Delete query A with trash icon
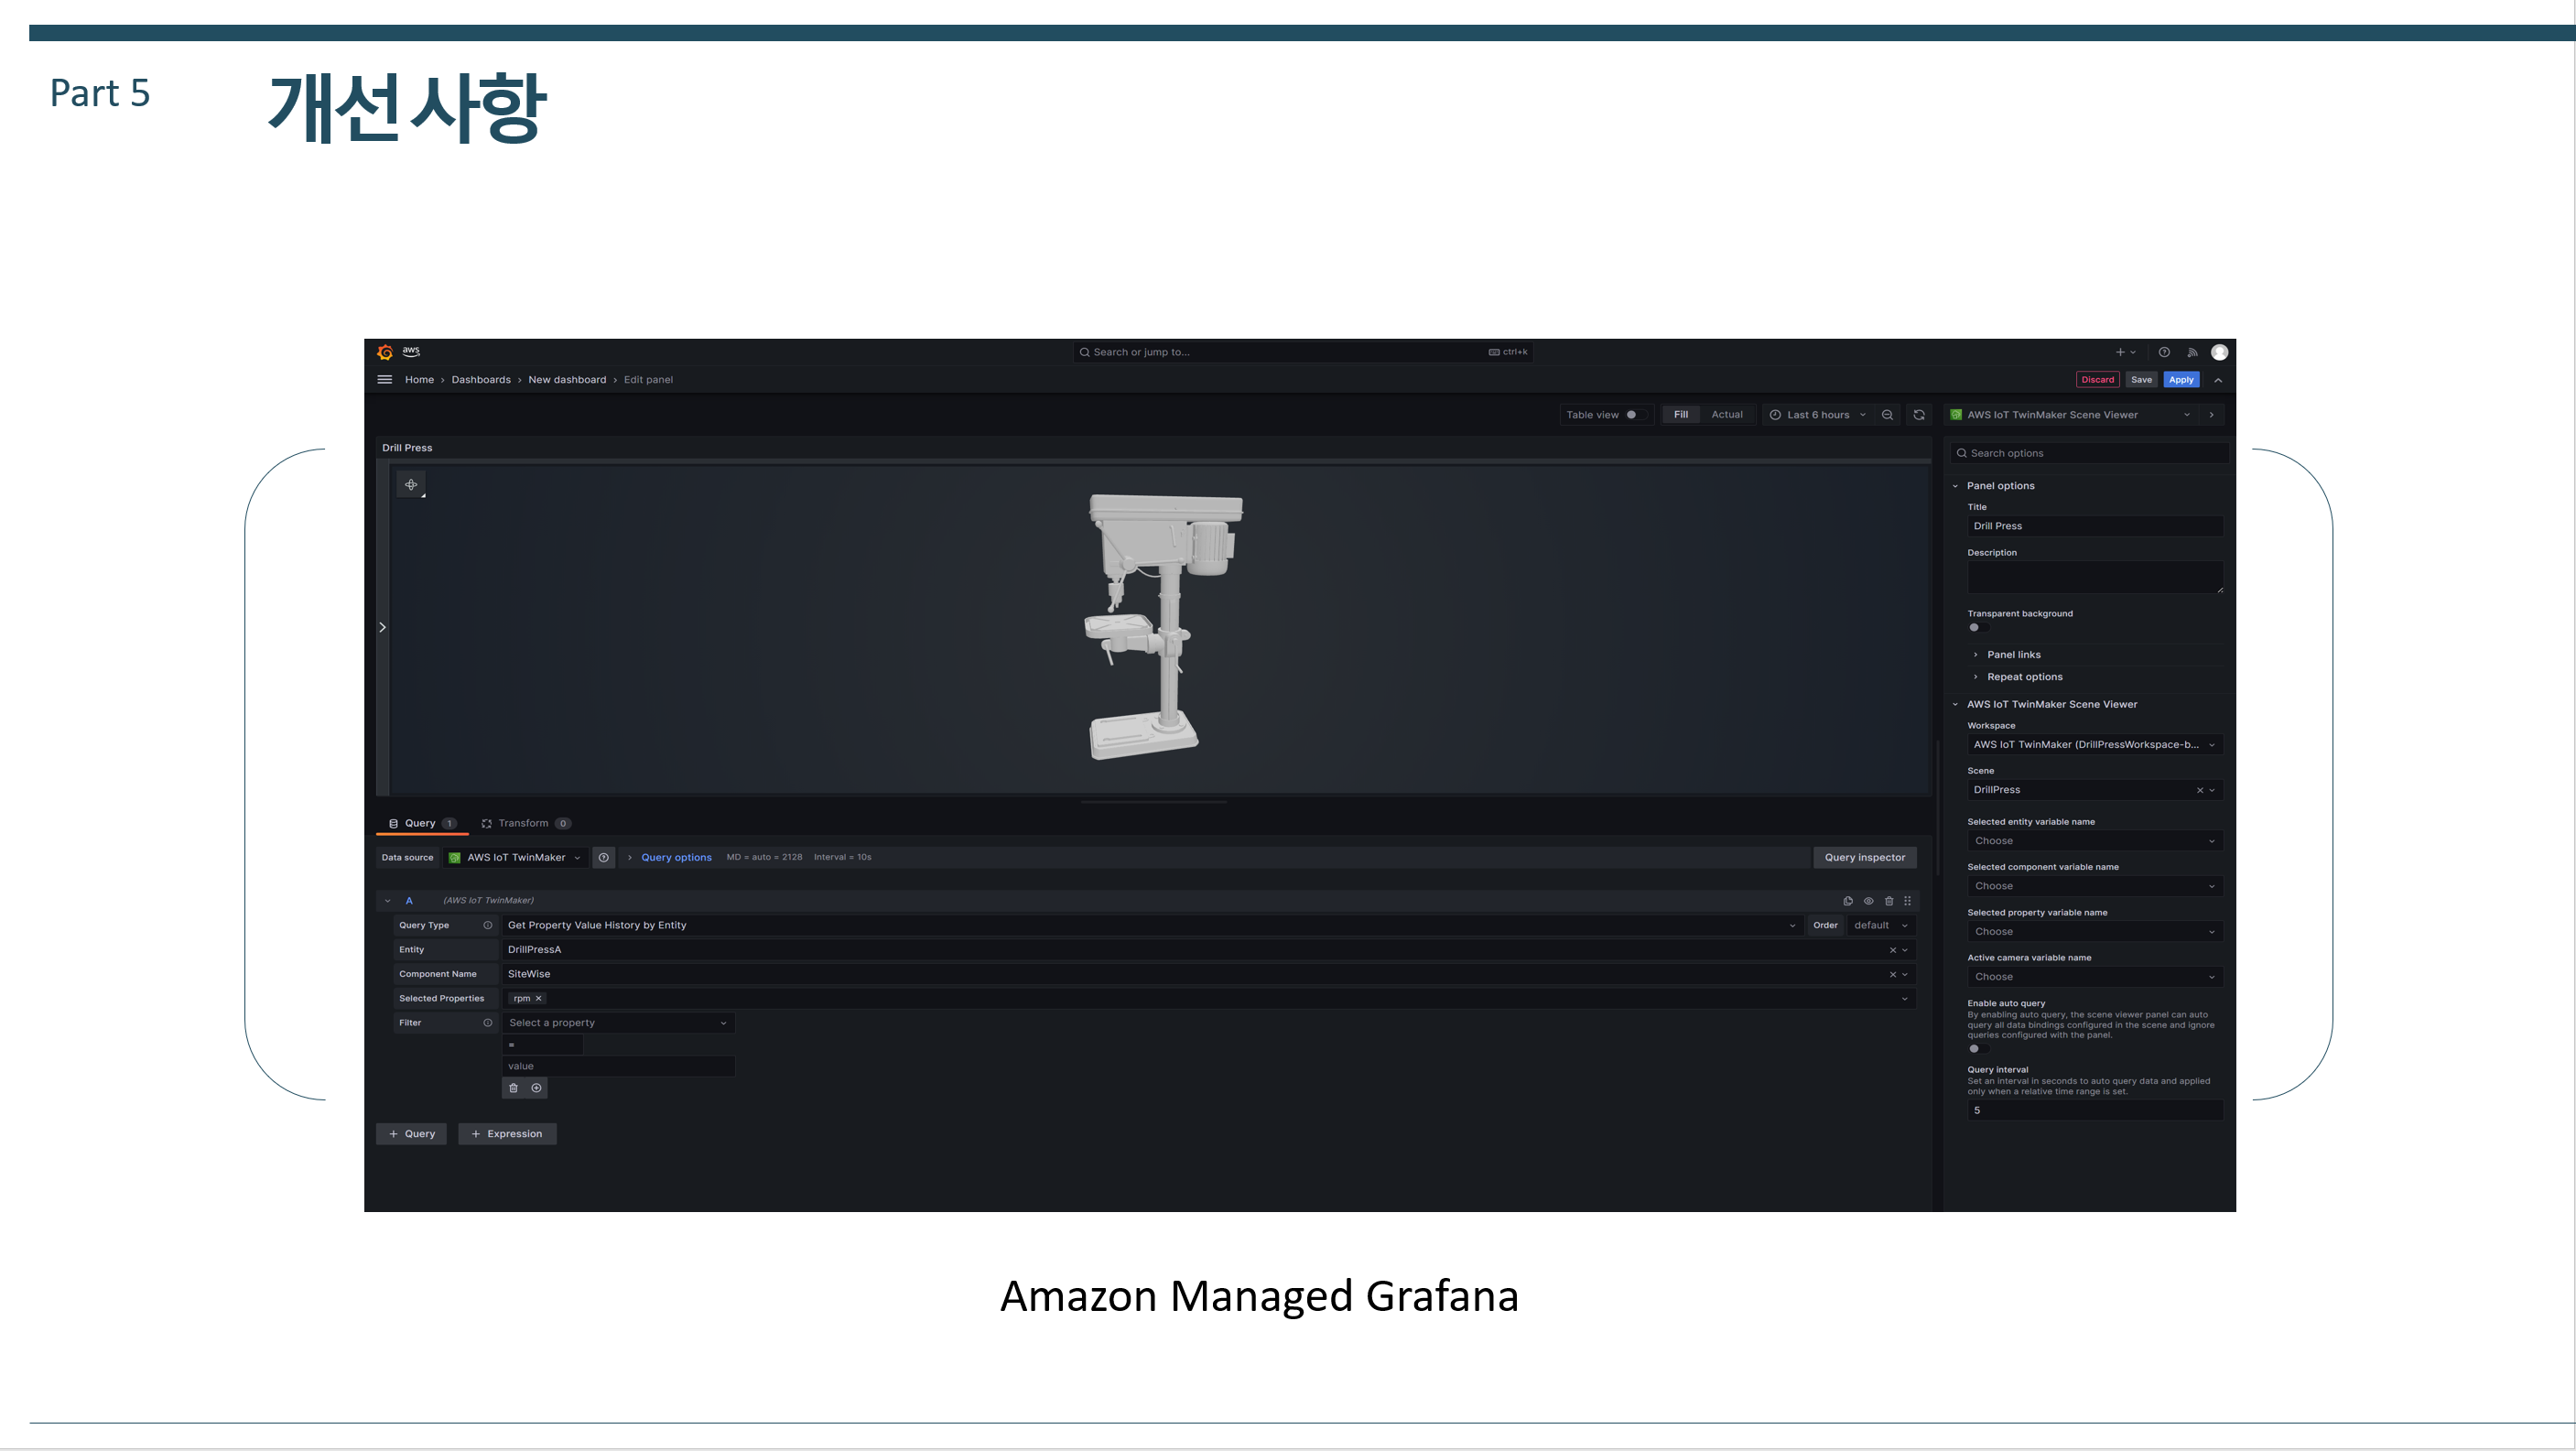 pos(1889,901)
